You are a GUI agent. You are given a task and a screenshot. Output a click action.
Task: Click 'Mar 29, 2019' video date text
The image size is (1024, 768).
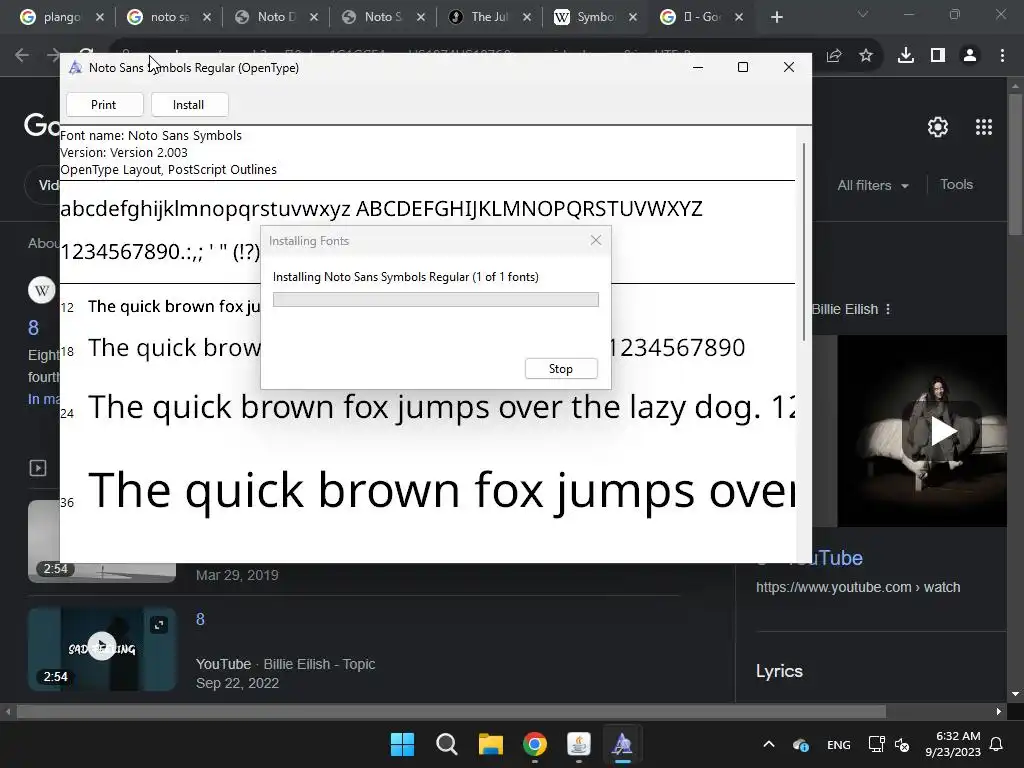[237, 575]
